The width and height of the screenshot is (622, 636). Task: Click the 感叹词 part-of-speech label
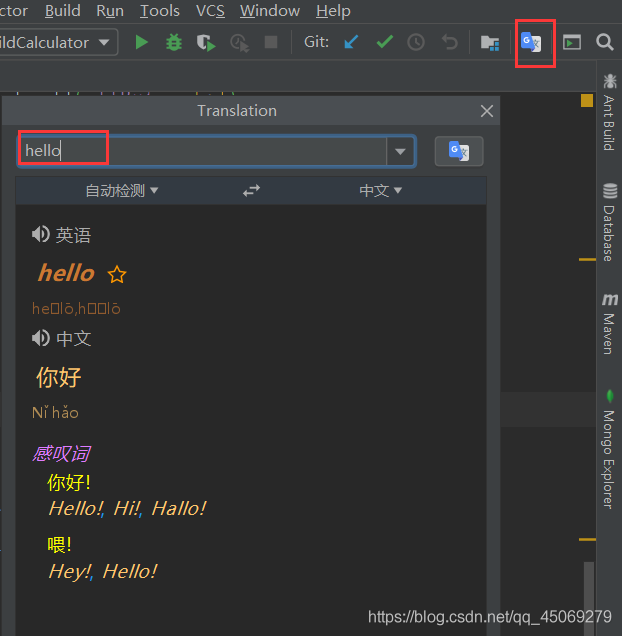click(x=61, y=453)
